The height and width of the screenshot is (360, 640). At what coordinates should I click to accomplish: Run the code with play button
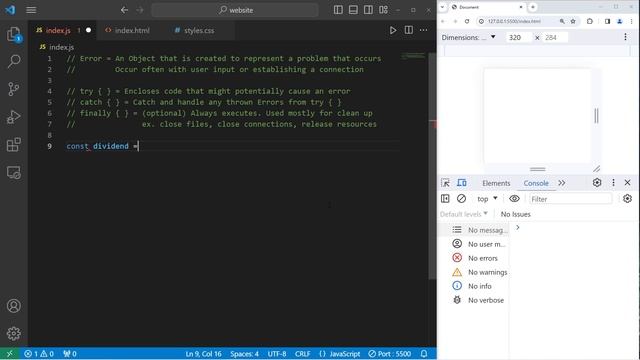click(x=393, y=30)
